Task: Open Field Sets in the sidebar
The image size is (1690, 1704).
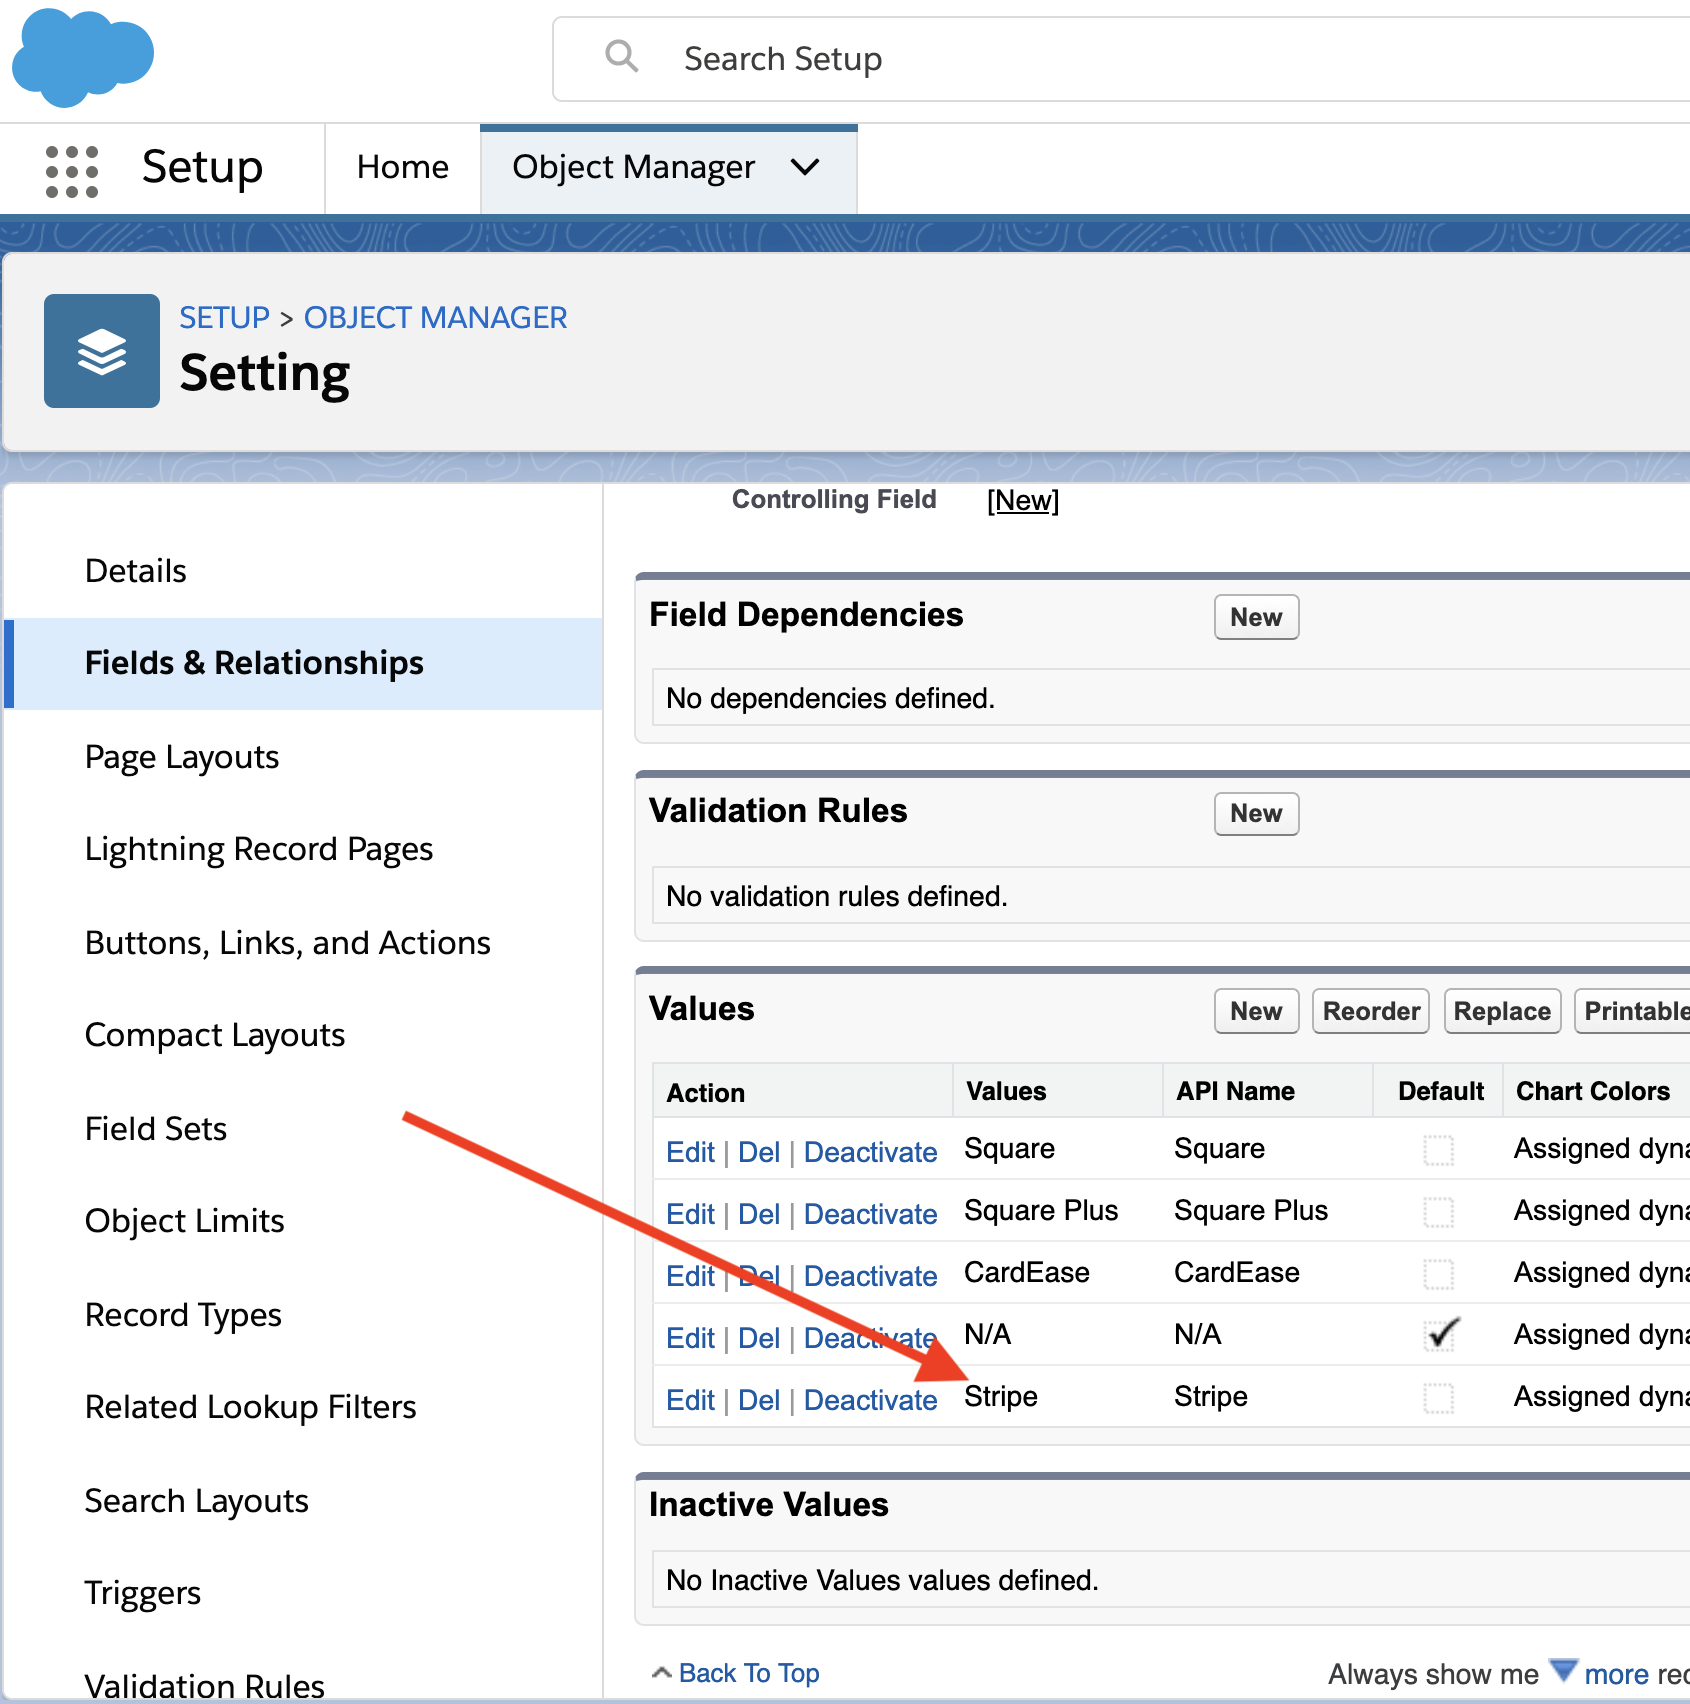Action: click(x=156, y=1129)
